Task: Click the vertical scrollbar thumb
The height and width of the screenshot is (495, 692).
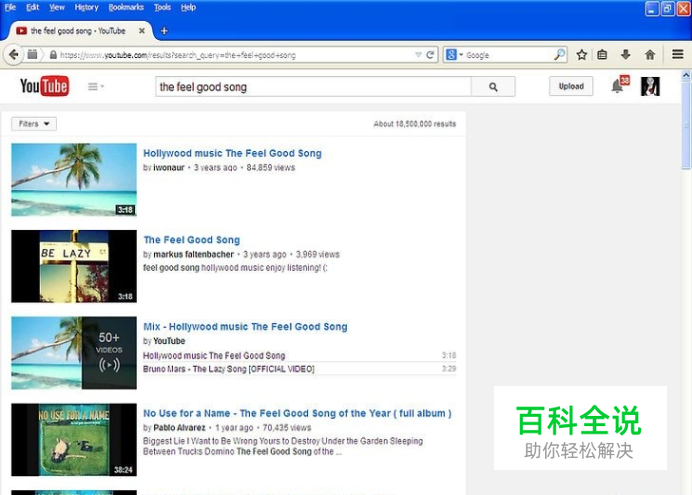Action: click(x=685, y=125)
